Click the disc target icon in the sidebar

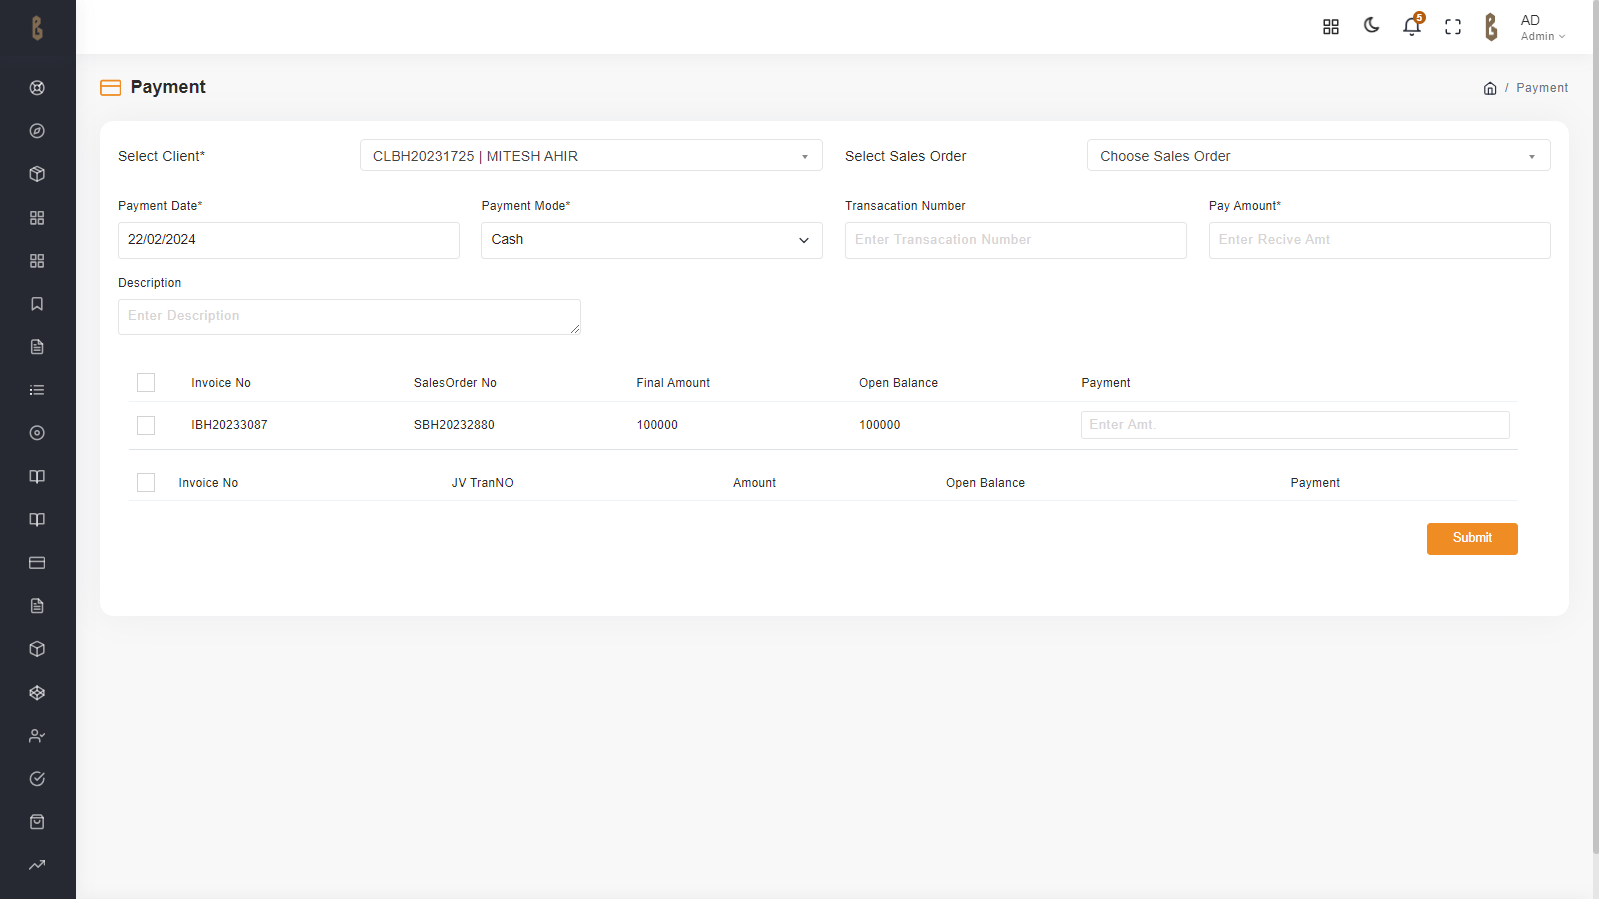coord(37,433)
